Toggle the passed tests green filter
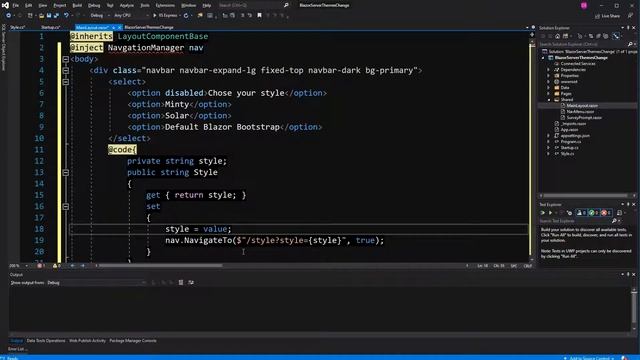Viewport: 640px width, 360px height. 593,213
